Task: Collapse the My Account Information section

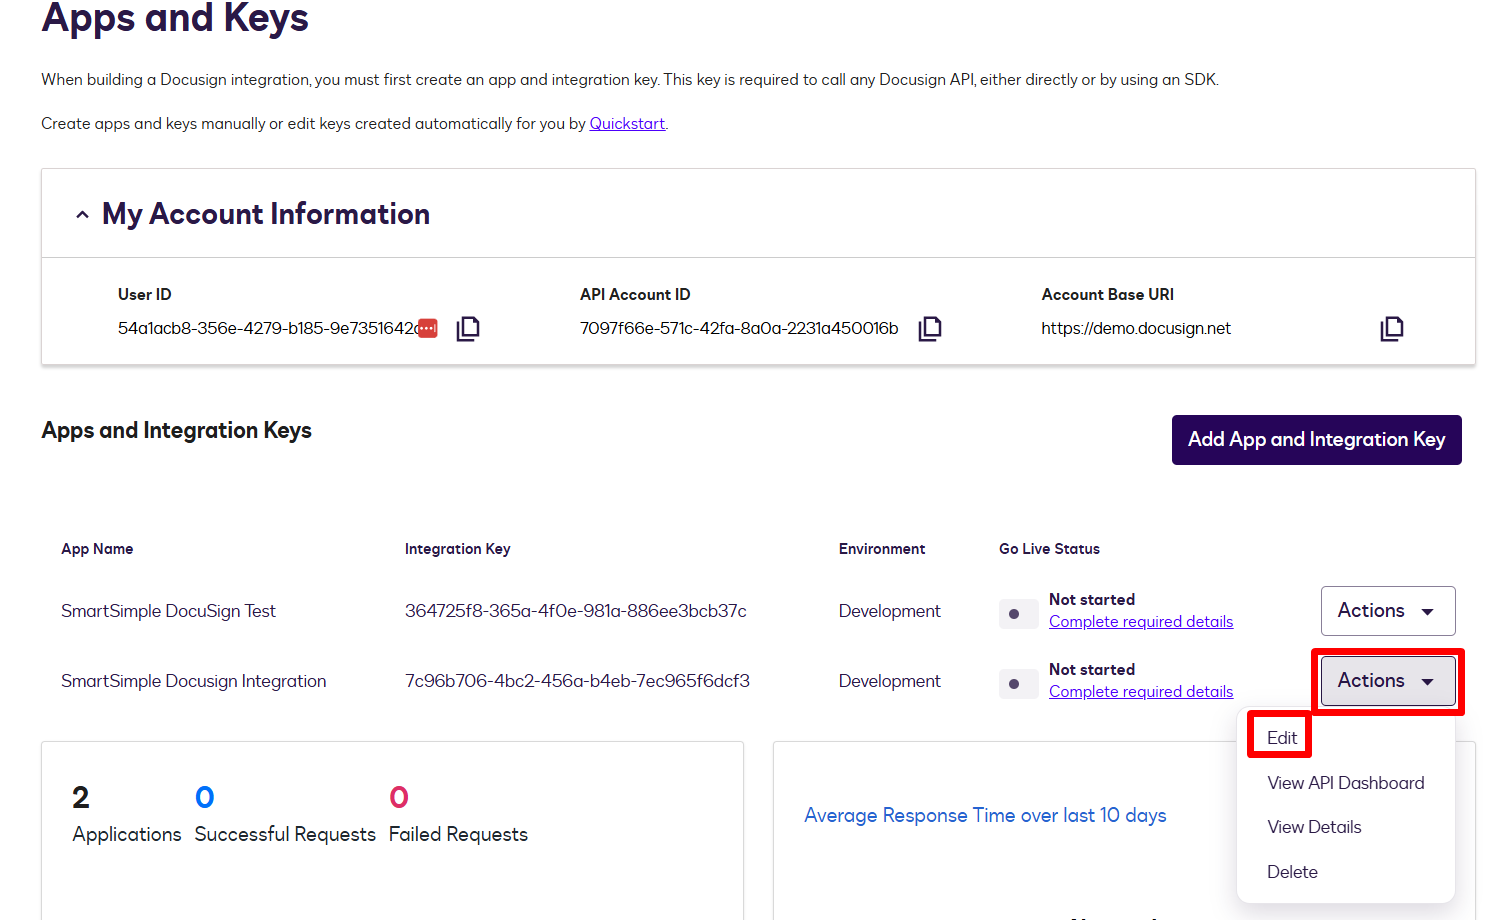Action: coord(82,214)
